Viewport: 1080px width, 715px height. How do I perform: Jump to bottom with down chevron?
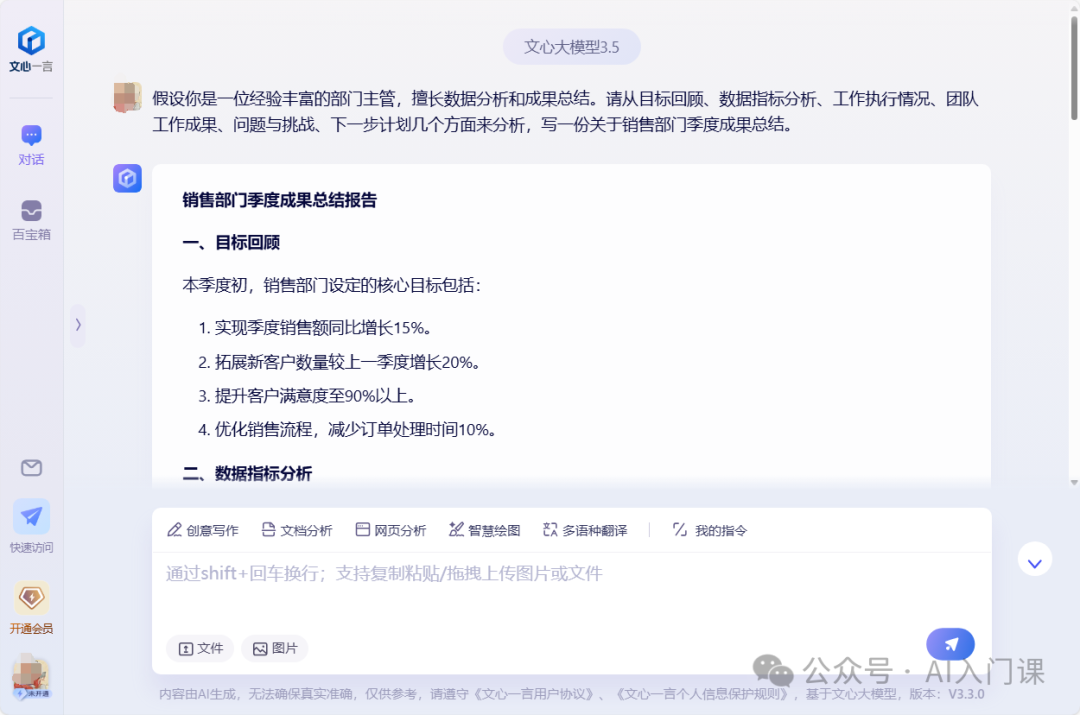(x=1035, y=560)
